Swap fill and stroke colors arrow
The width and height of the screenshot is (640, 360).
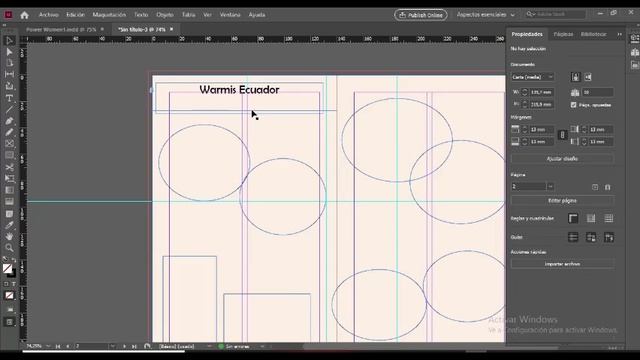tap(13, 260)
